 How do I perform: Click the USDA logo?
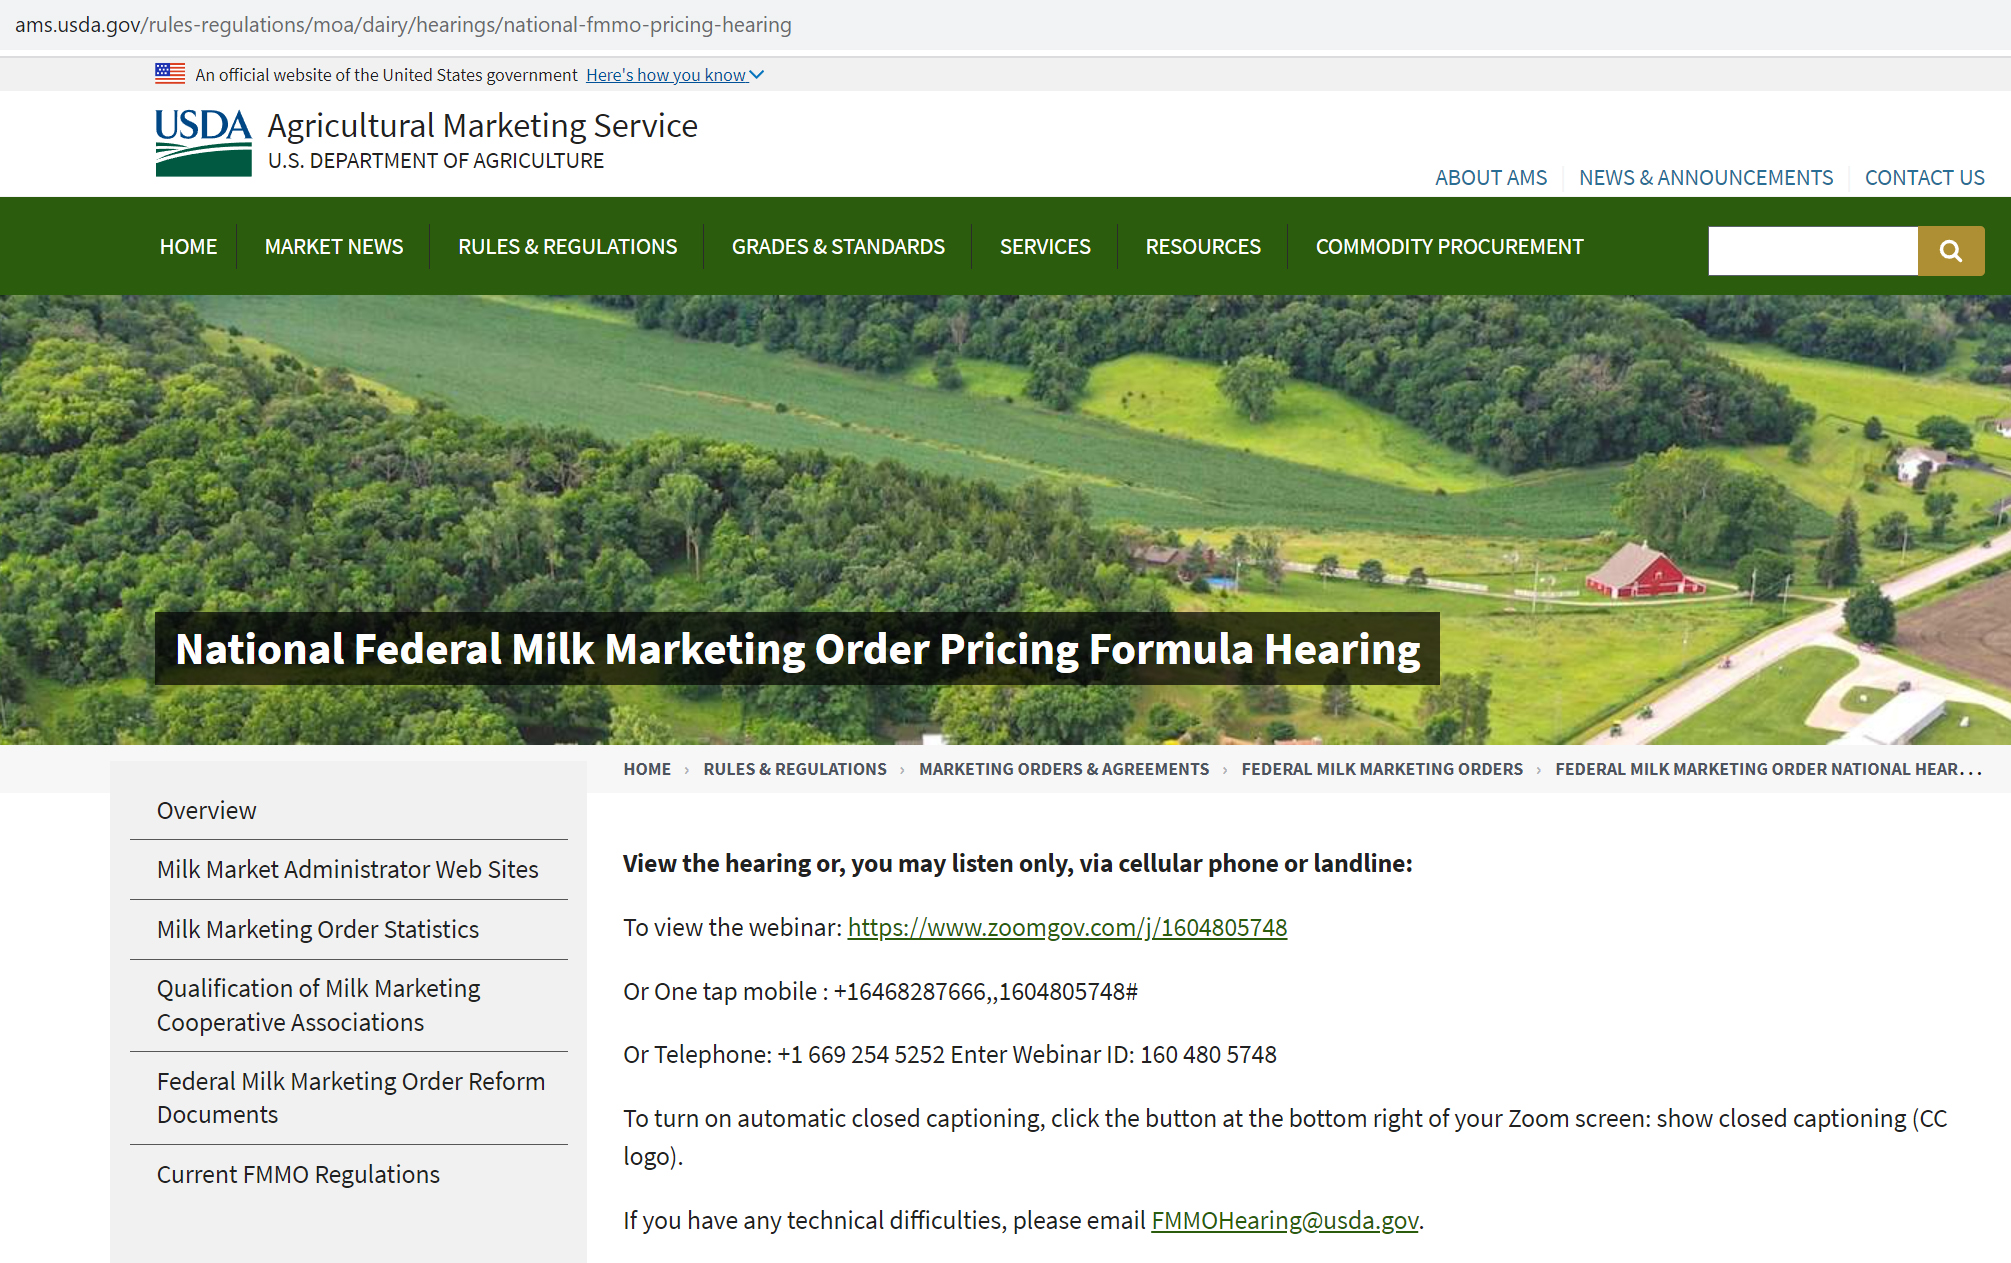tap(203, 143)
